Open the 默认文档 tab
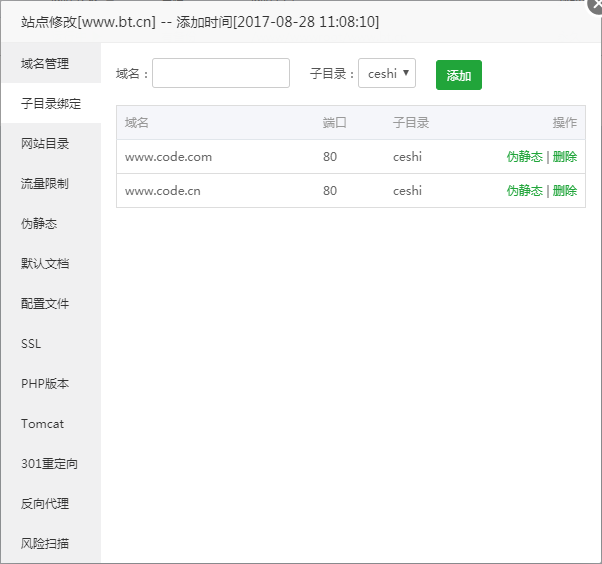The height and width of the screenshot is (564, 602). (x=46, y=264)
